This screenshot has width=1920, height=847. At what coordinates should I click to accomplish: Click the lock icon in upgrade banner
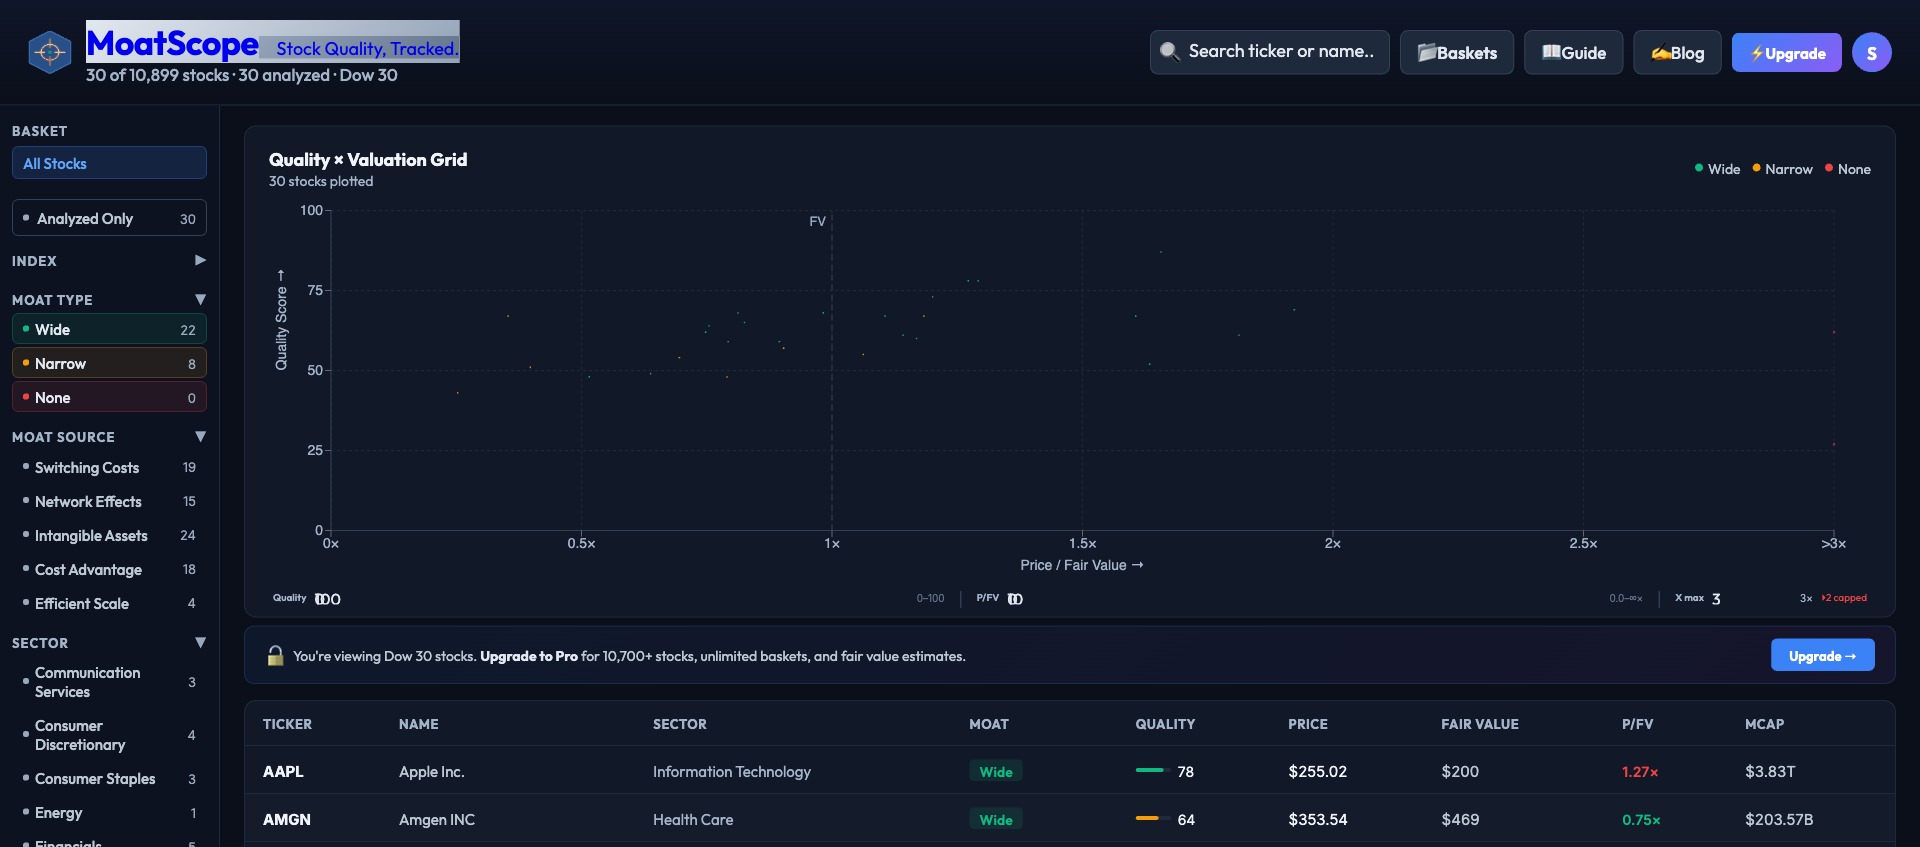pyautogui.click(x=275, y=656)
